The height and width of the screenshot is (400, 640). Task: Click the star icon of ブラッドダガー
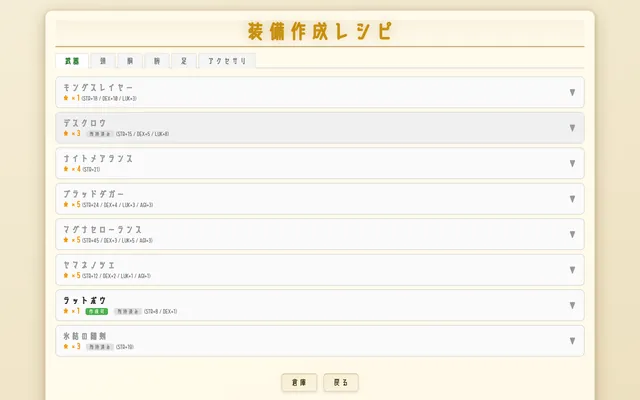tap(66, 204)
